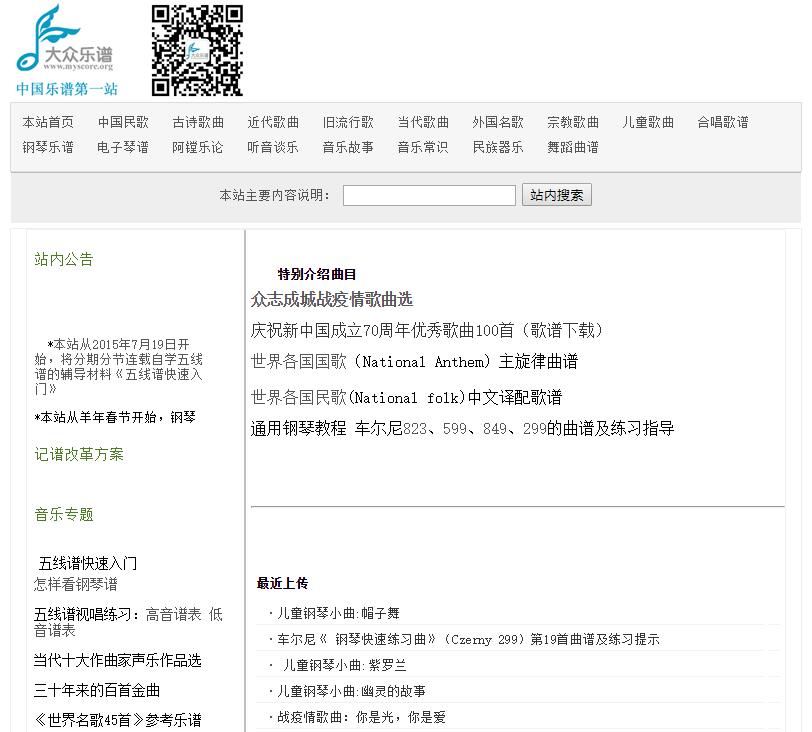Open 战疫情歌曲:你是光,你是爱 entry
Screen dimensions: 812x732
(361, 717)
